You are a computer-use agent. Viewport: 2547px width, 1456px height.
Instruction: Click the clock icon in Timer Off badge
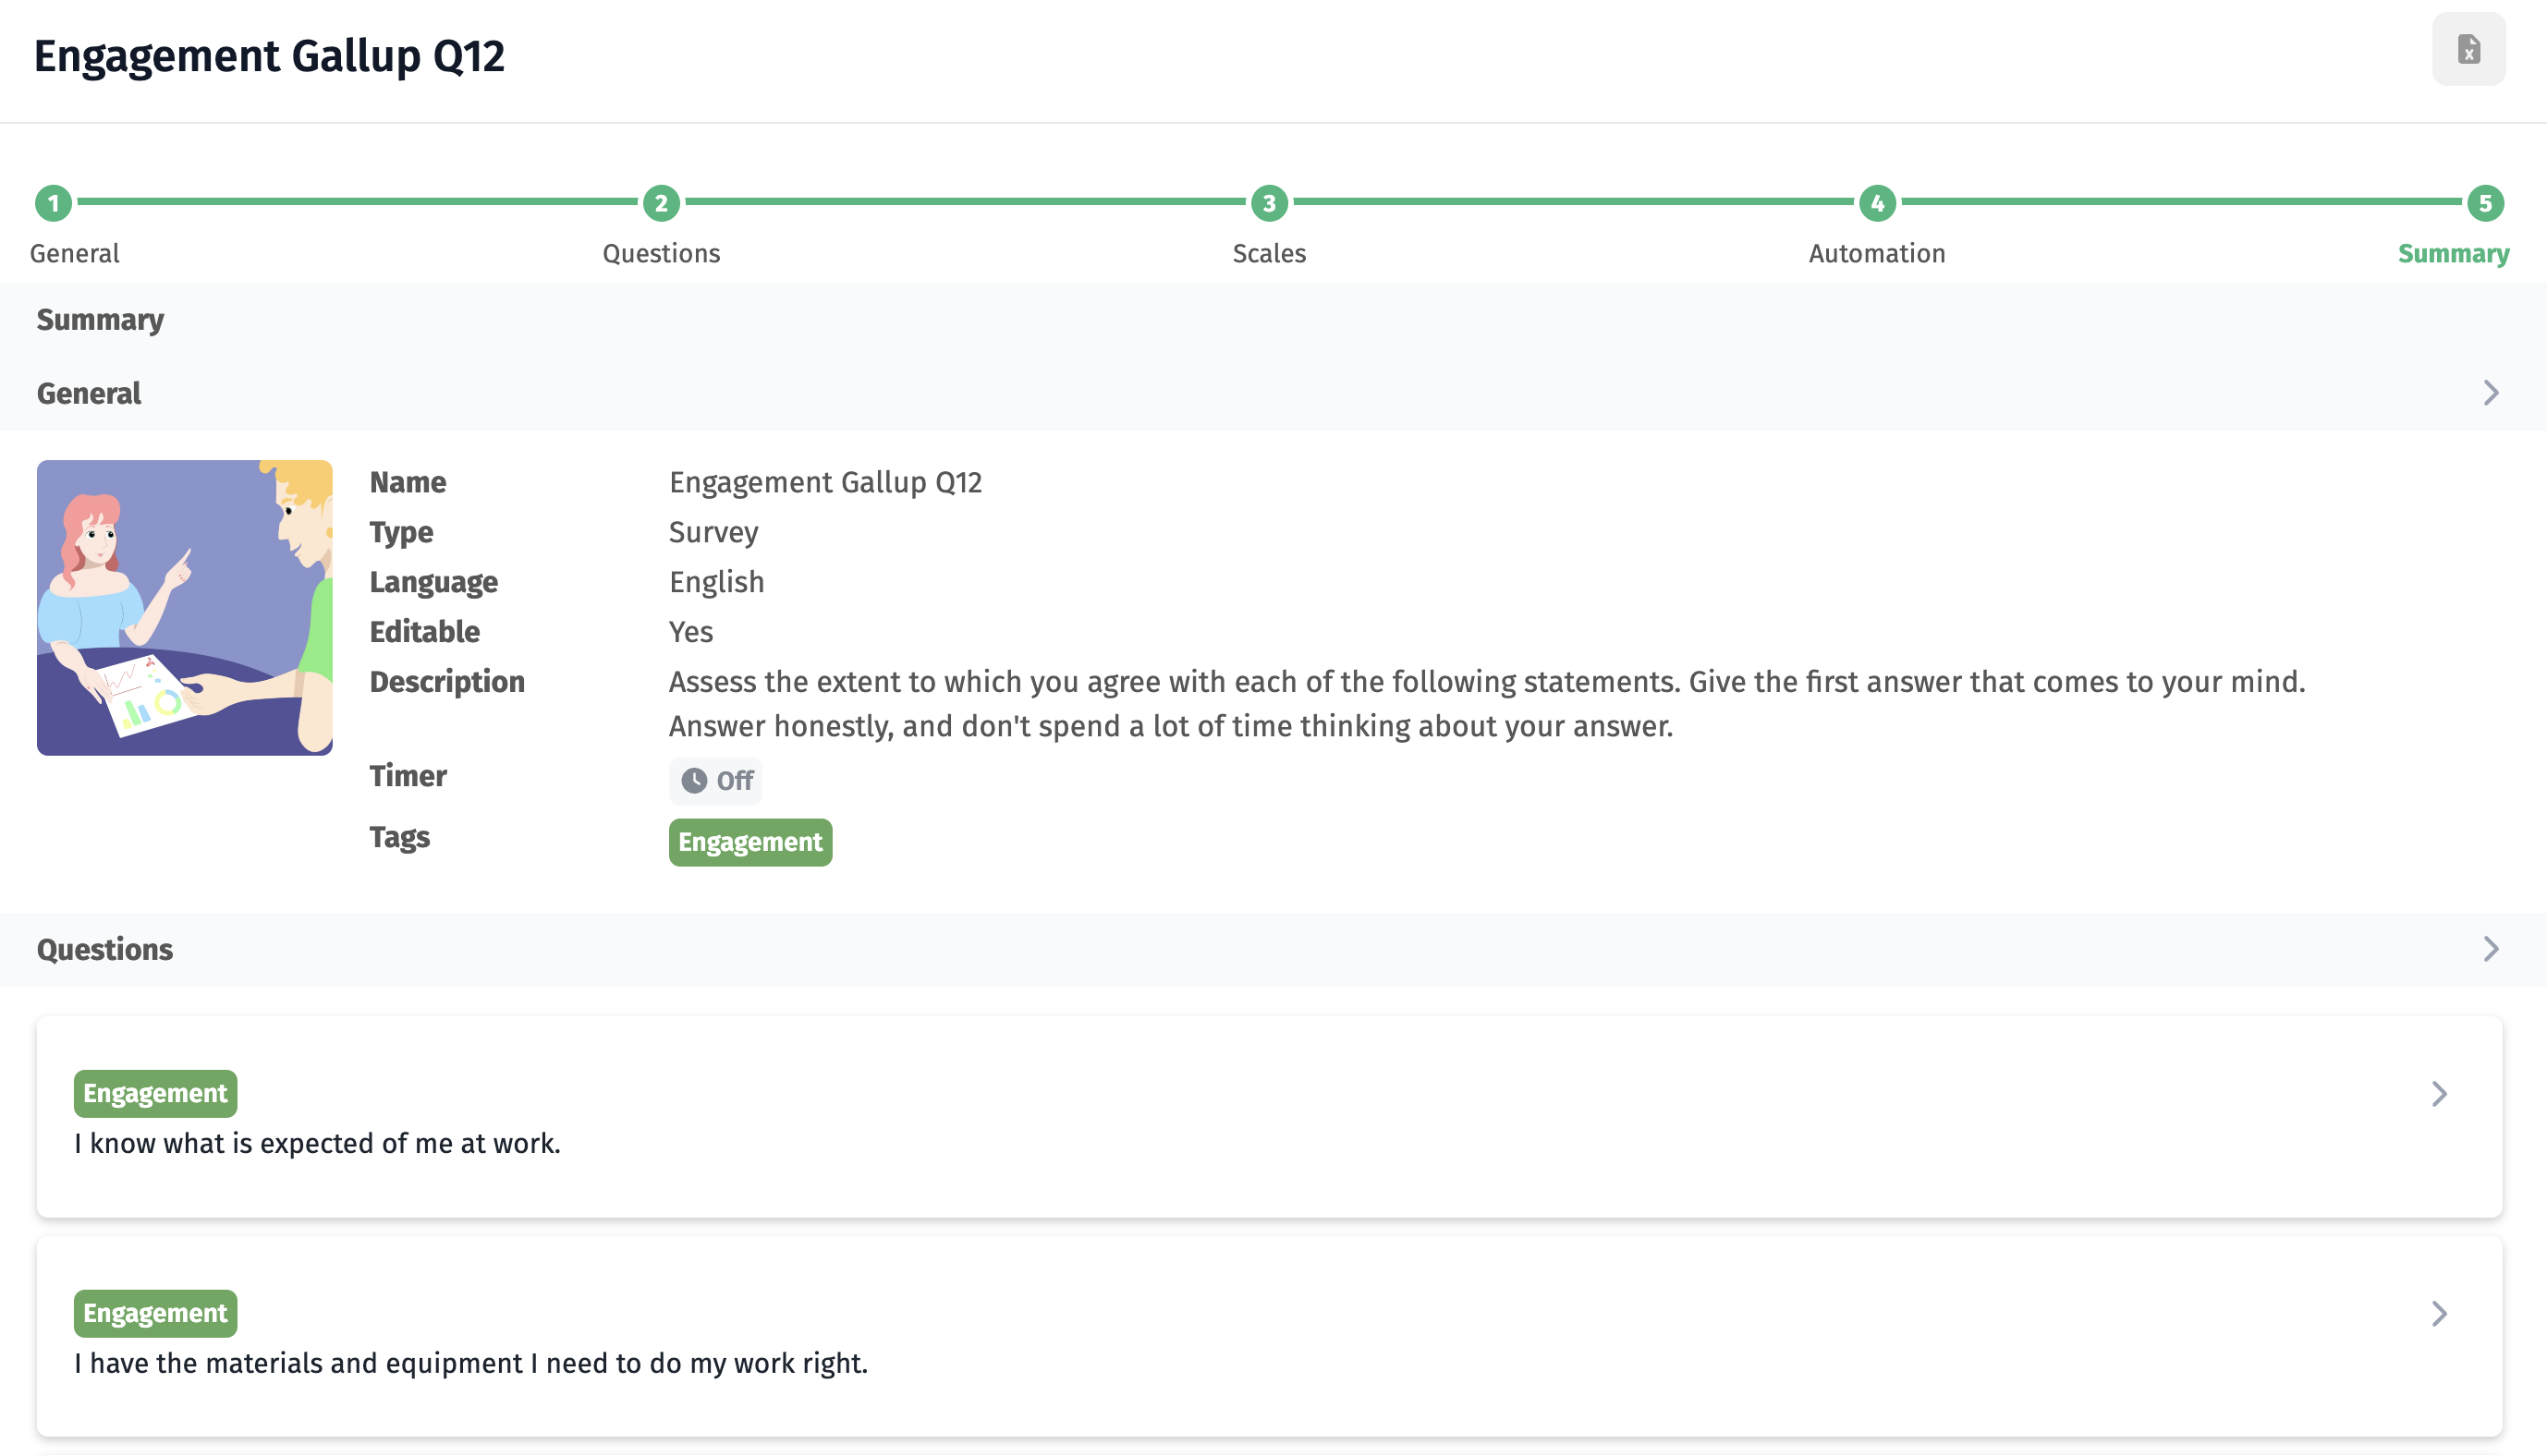point(694,780)
